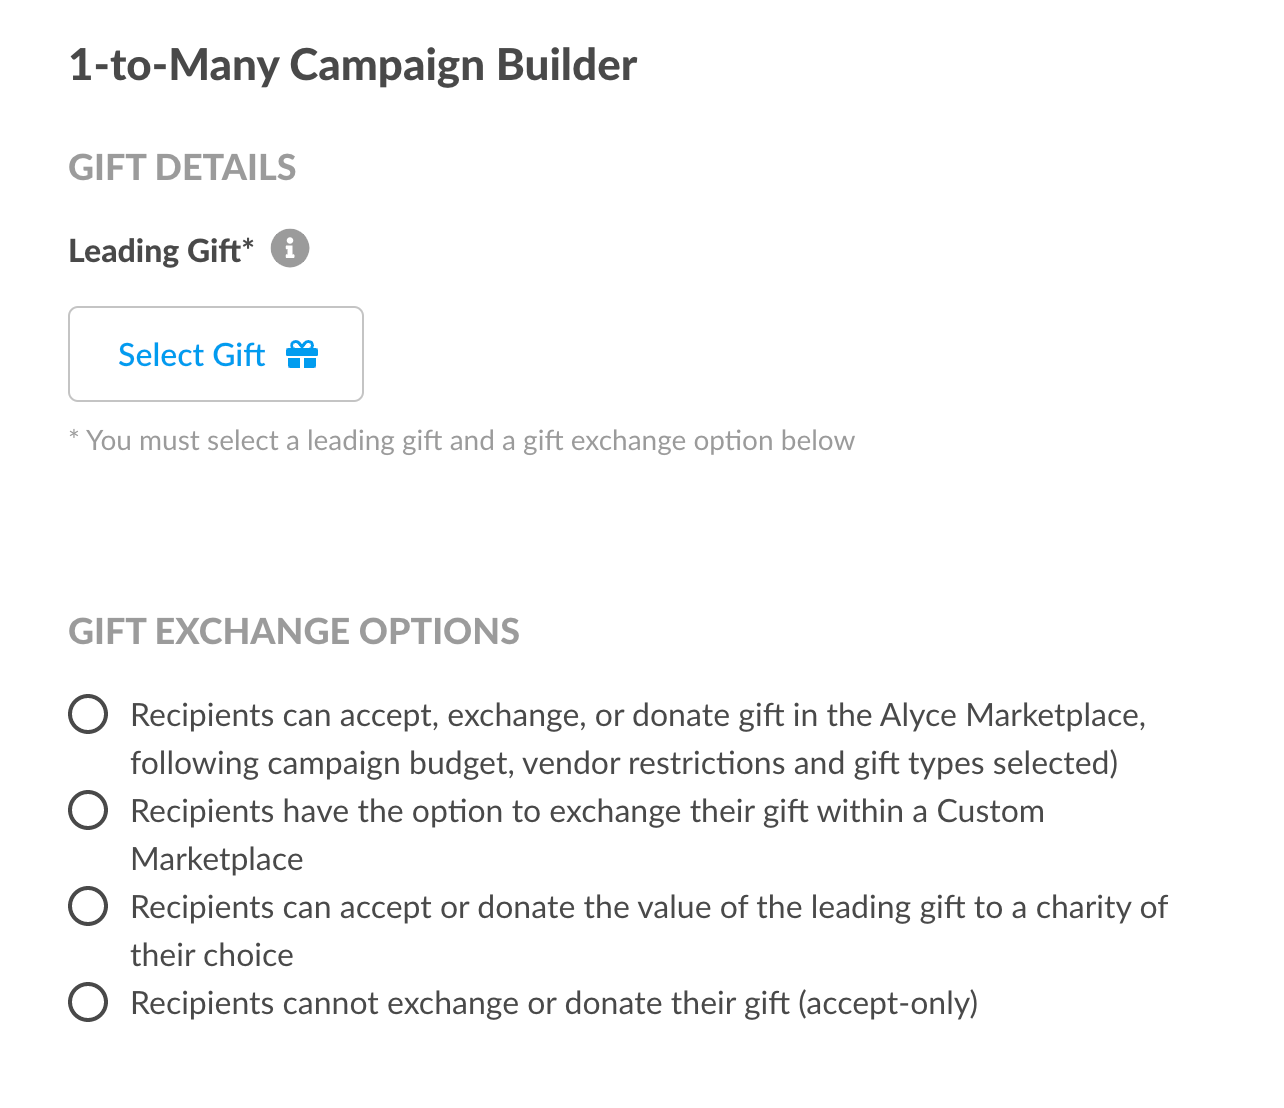Click the 'You must select a leading gift' note
This screenshot has height=1108, width=1284.
click(461, 441)
